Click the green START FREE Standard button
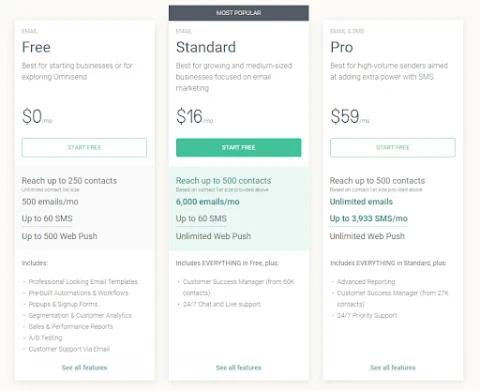The width and height of the screenshot is (480, 391). 239,148
